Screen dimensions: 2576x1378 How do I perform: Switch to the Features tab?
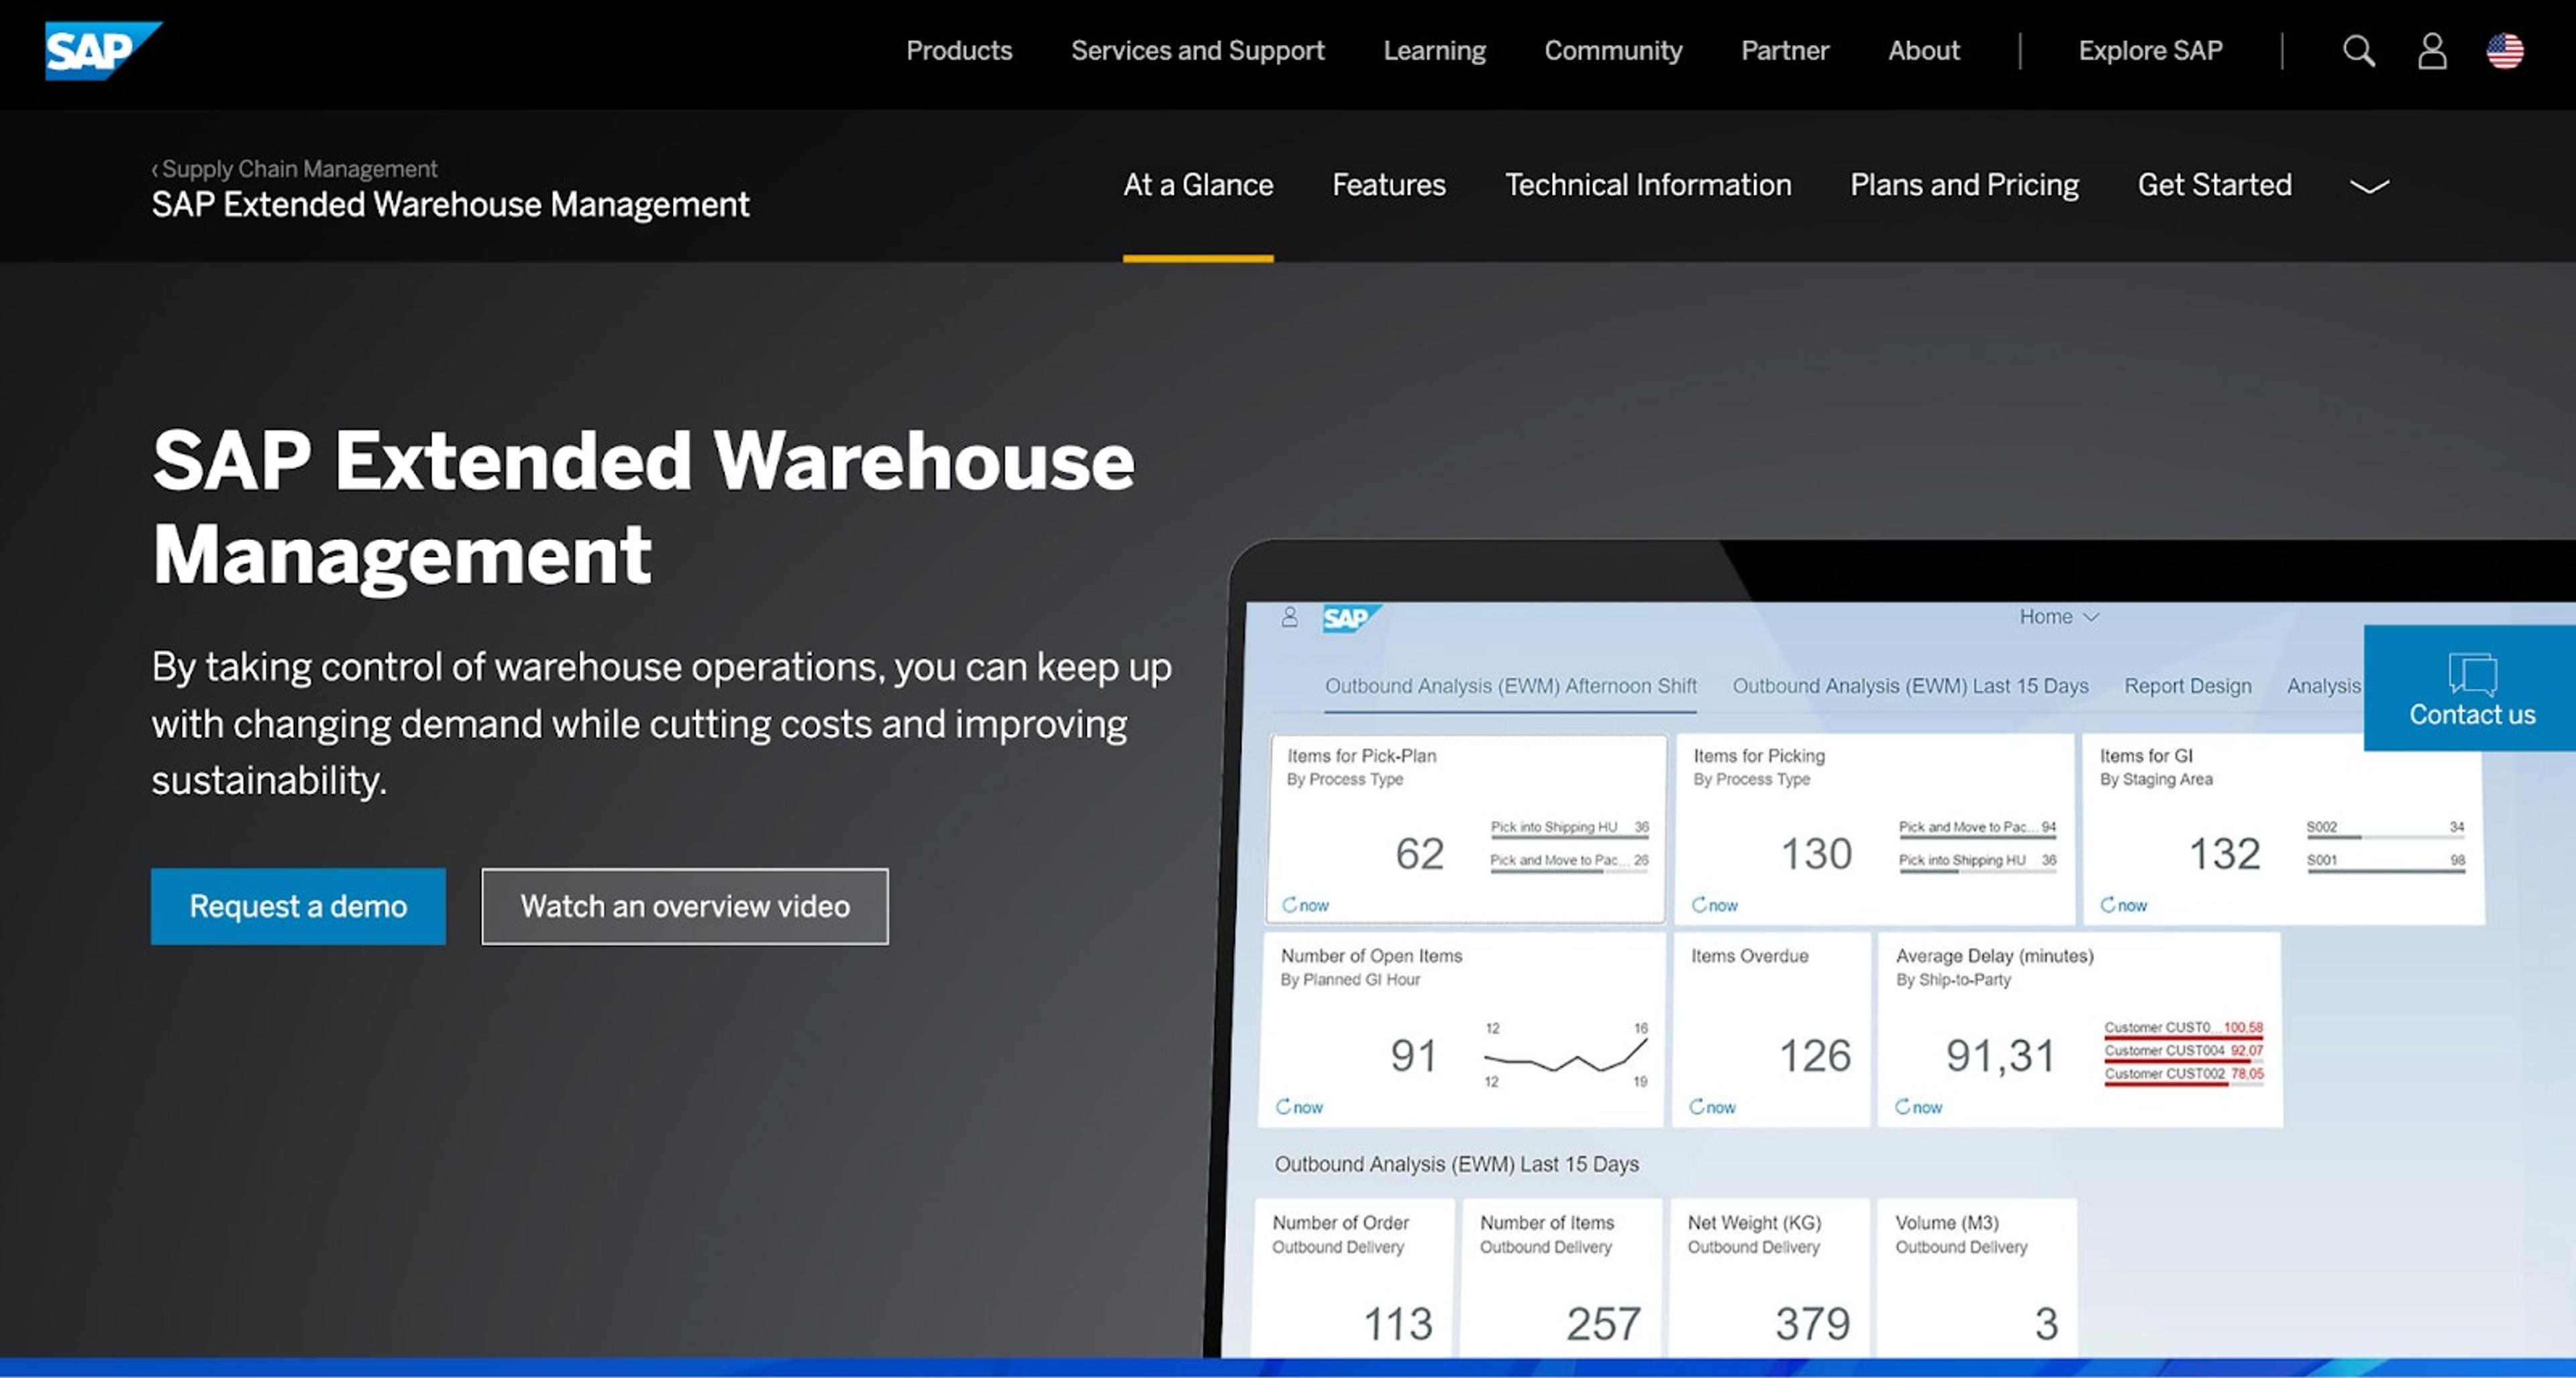tap(1389, 185)
